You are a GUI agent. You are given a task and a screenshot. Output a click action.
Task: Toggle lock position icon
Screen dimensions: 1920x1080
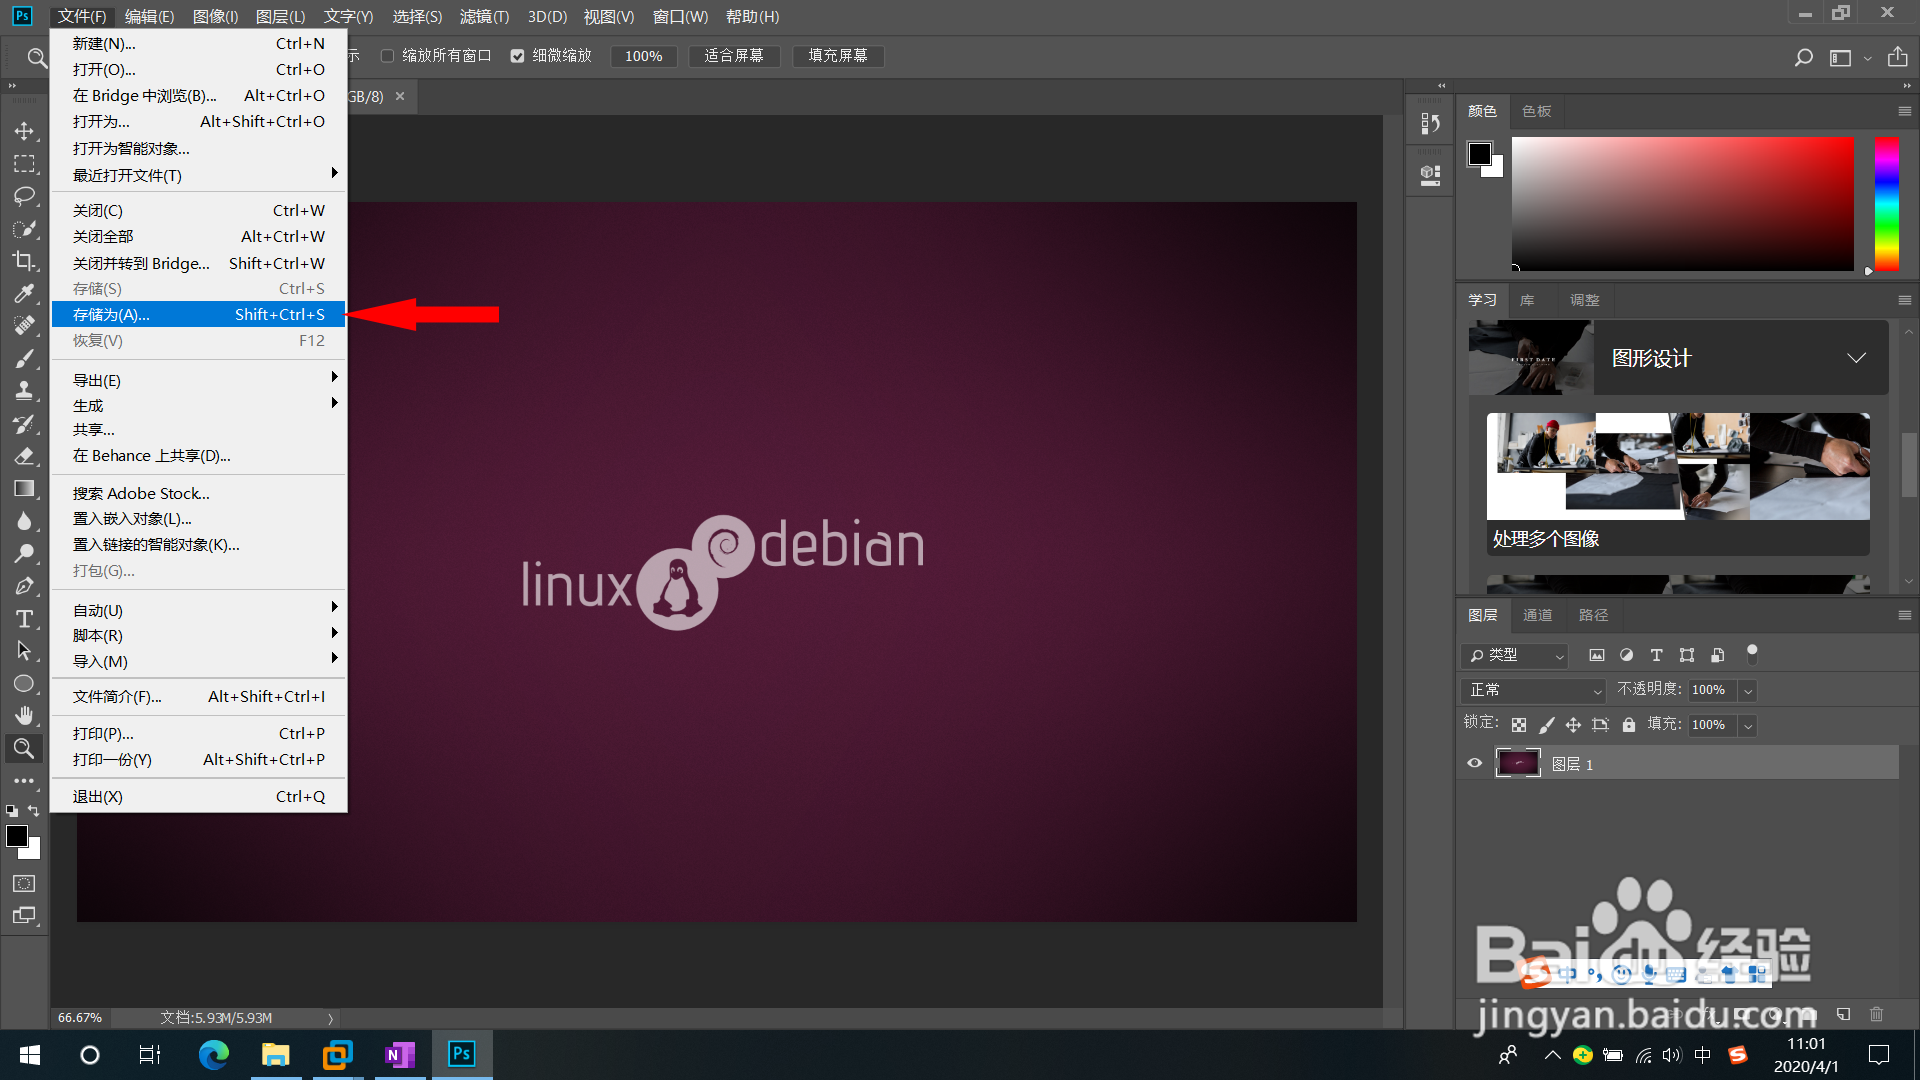point(1573,725)
